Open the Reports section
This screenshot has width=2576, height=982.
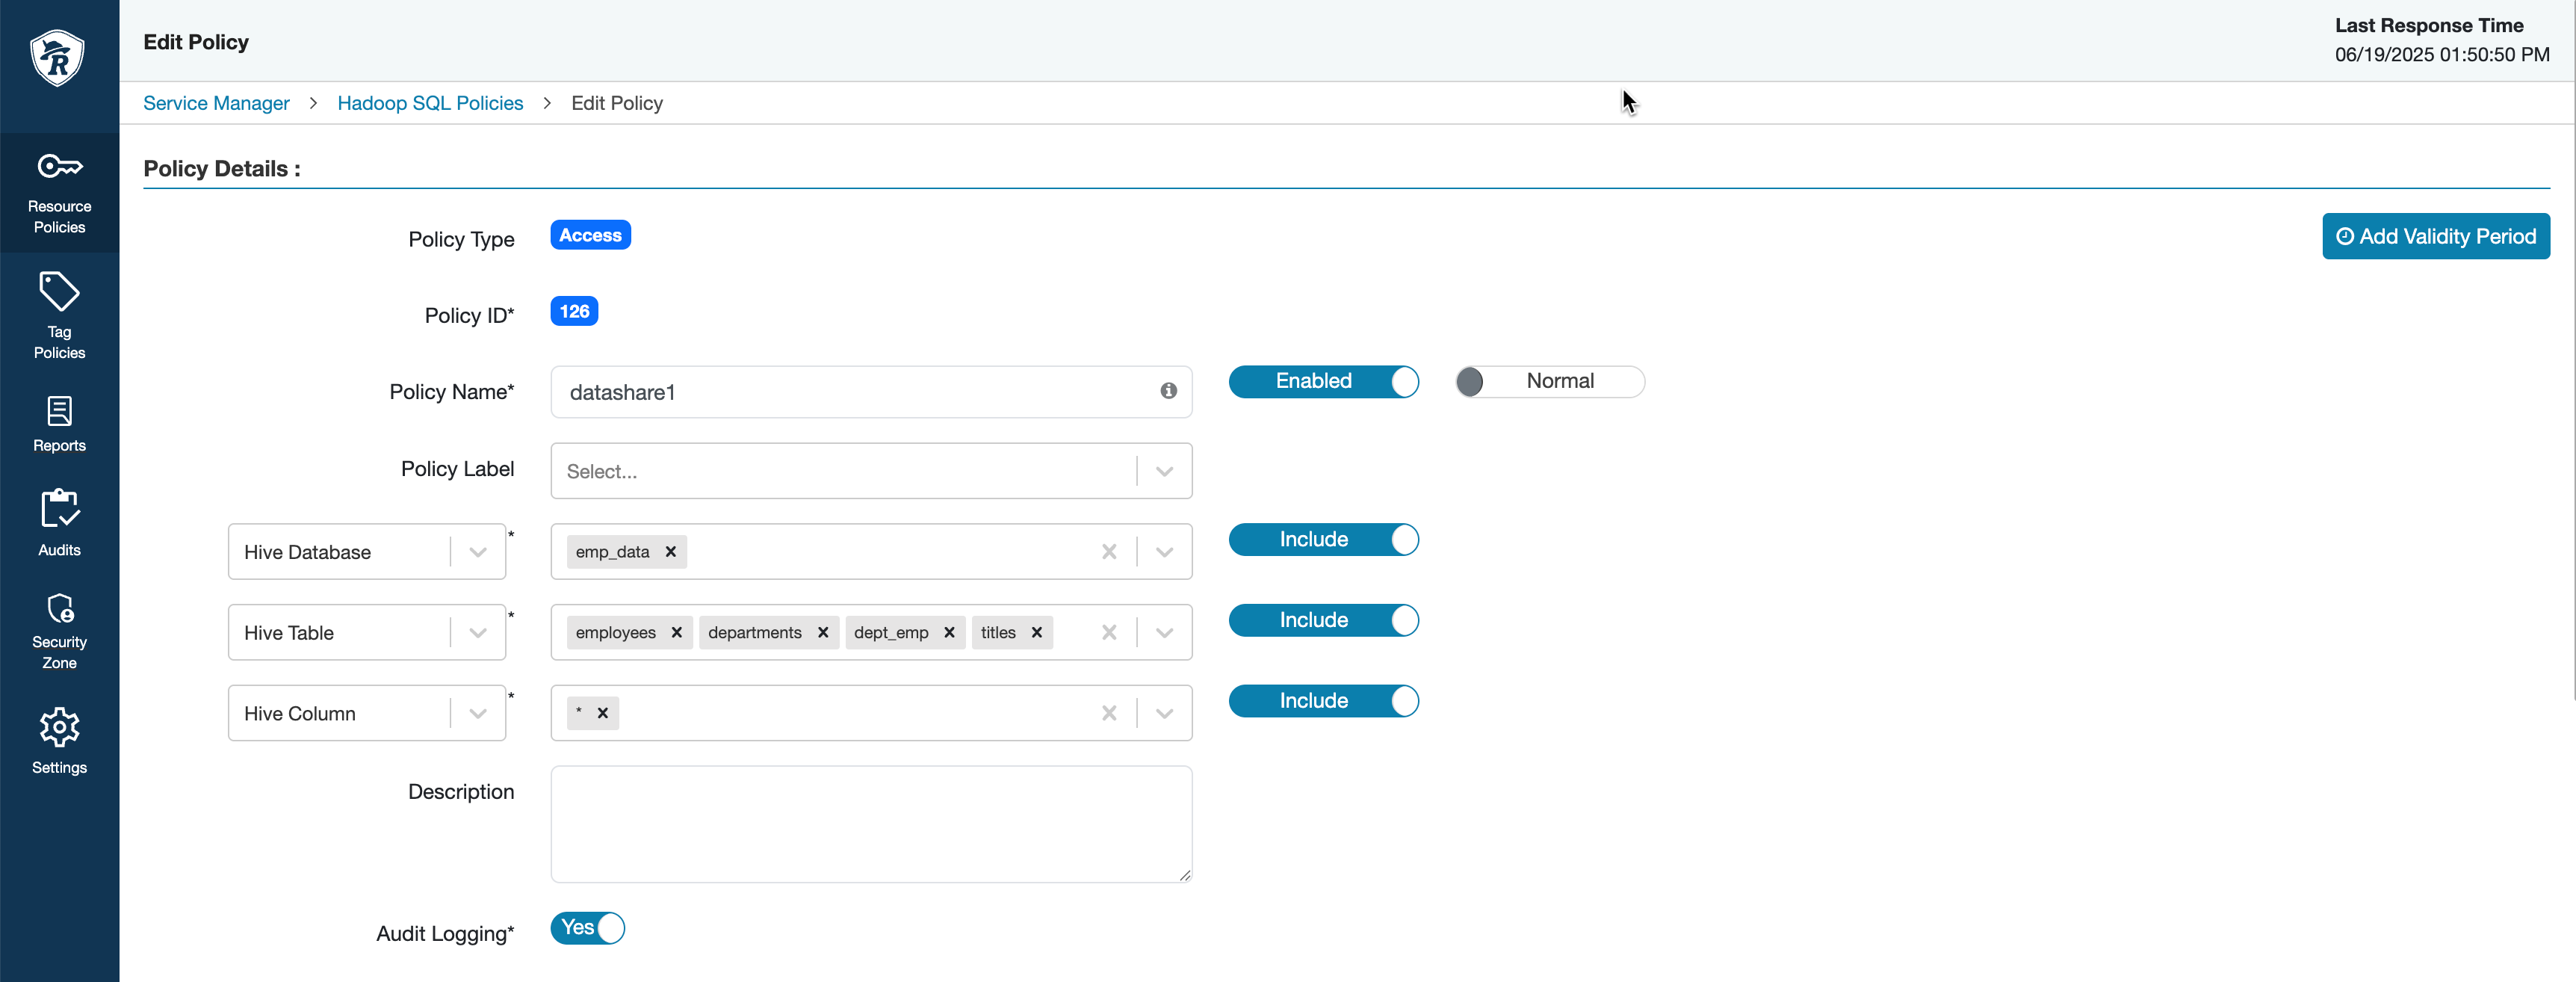tap(59, 424)
